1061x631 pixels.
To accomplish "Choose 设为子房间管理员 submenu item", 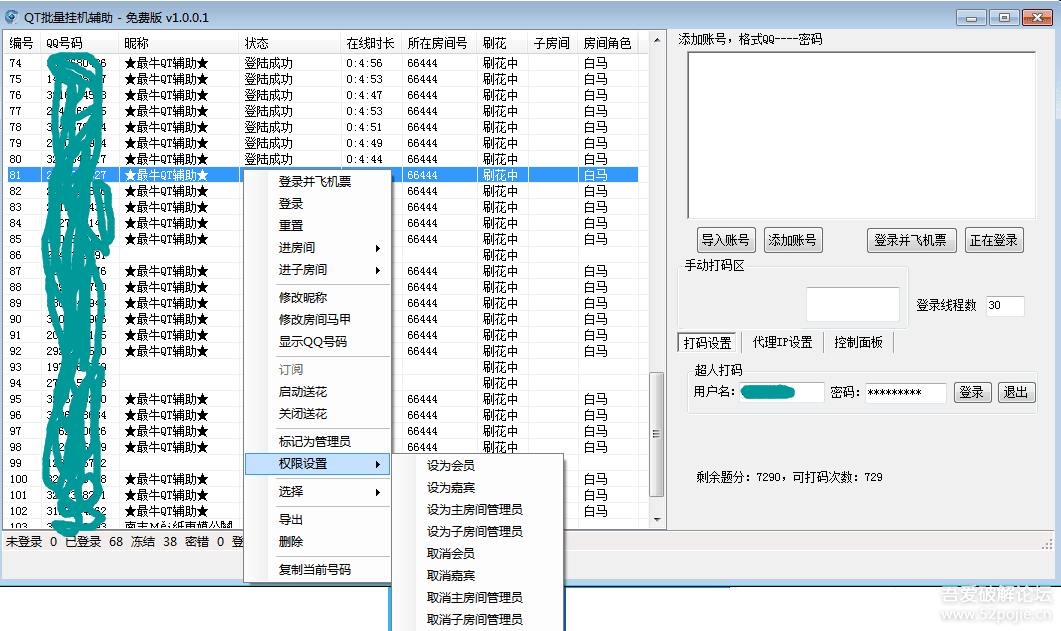I will pyautogui.click(x=474, y=532).
